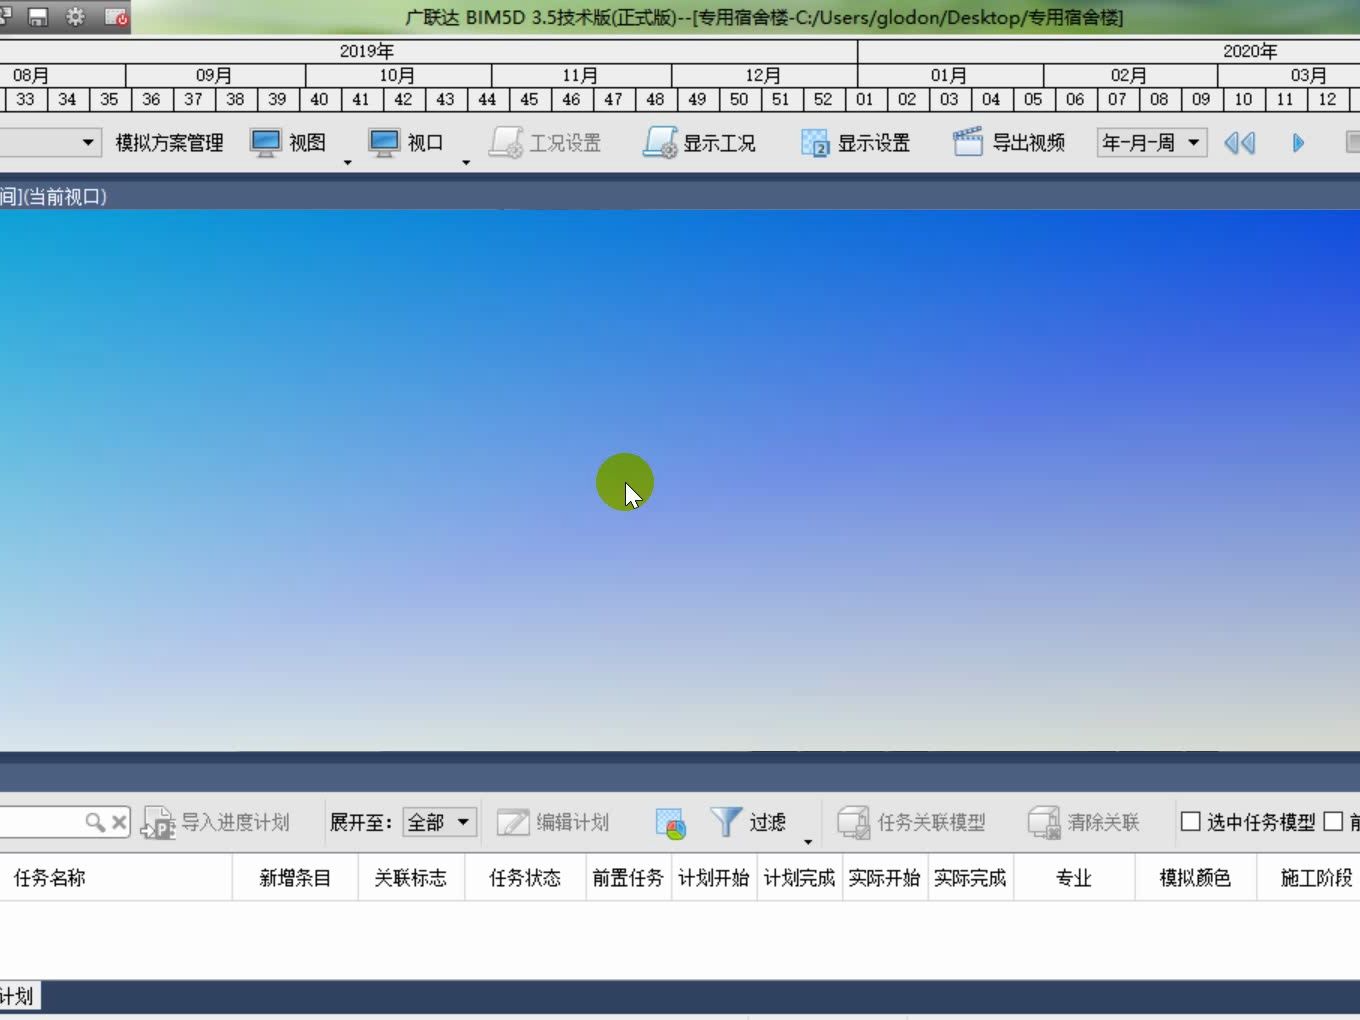This screenshot has height=1020, width=1360.
Task: Click the 视图 monitor icon
Action: (x=266, y=143)
